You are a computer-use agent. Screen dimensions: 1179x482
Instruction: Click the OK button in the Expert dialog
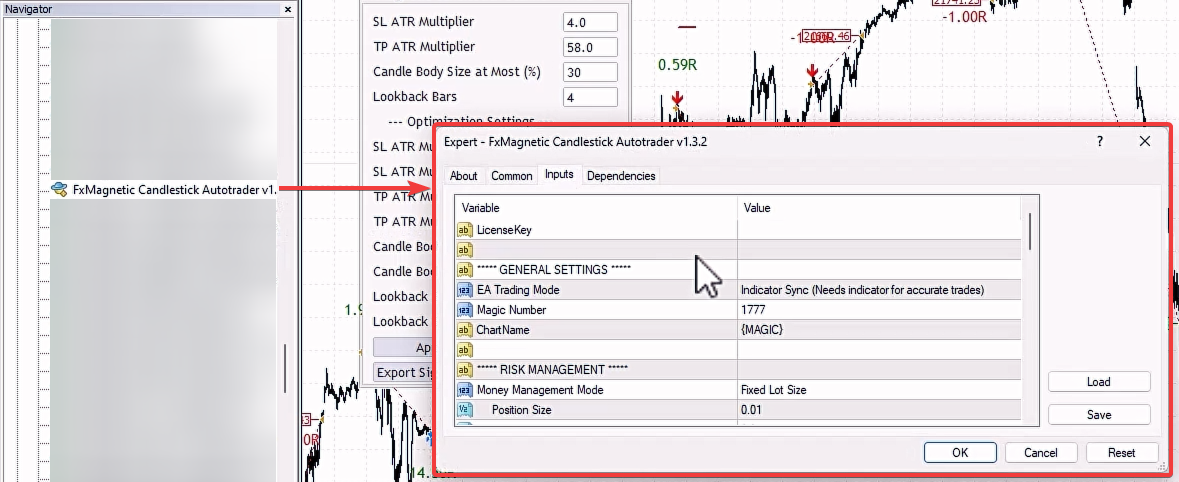960,453
